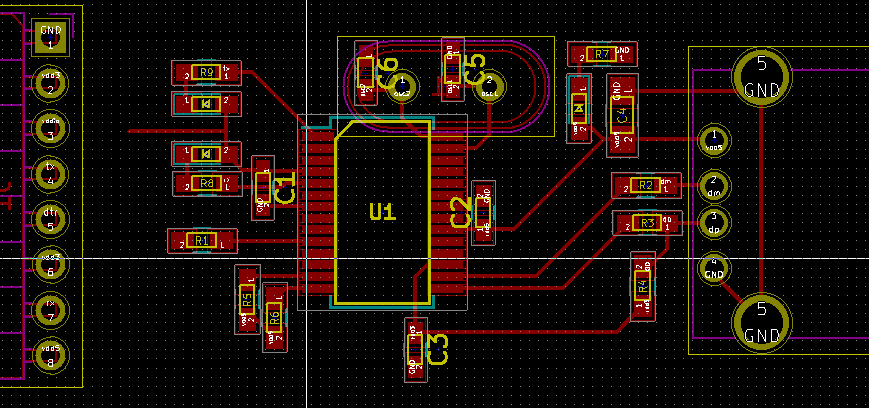Click capacitor C2 footprint
Image resolution: width=869 pixels, height=408 pixels.
[x=483, y=212]
